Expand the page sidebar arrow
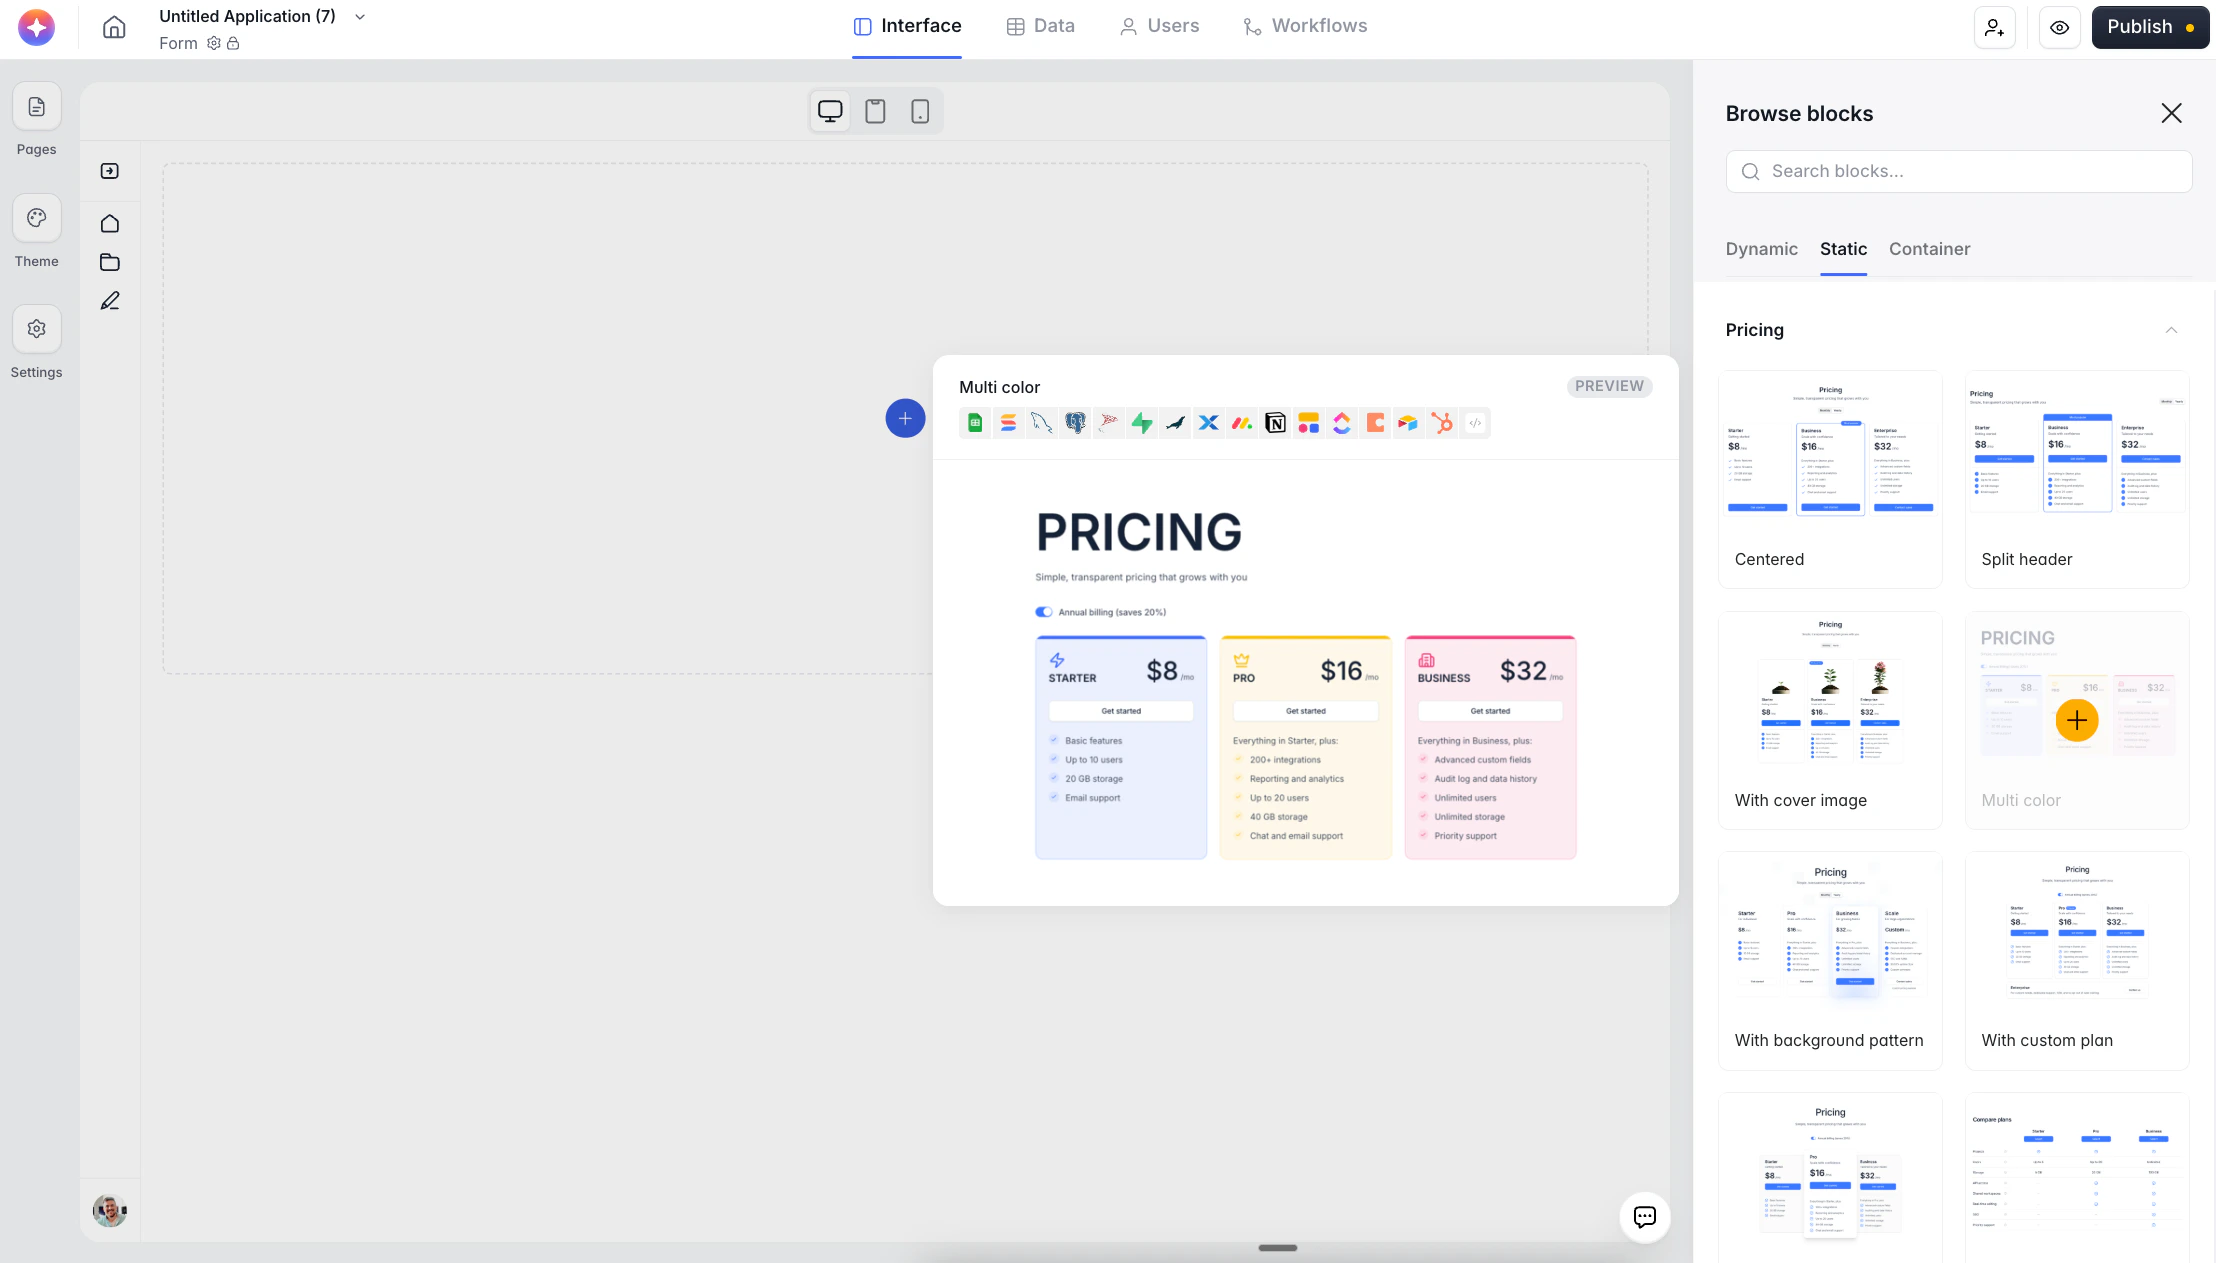The image size is (2216, 1263). click(x=110, y=171)
